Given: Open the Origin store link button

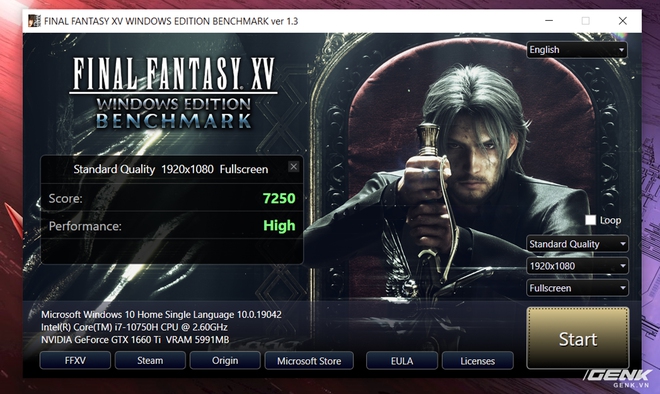Looking at the screenshot, I should tap(225, 361).
